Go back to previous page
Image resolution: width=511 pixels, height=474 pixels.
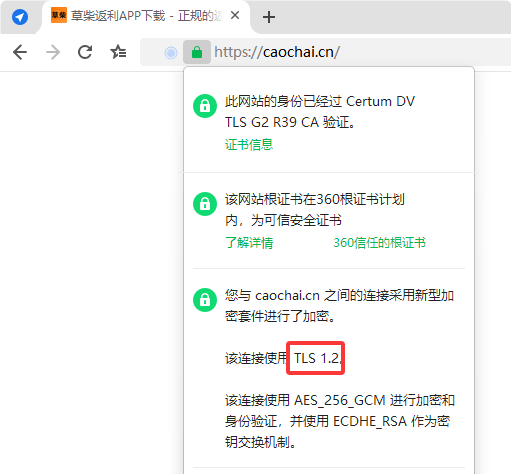coord(20,52)
